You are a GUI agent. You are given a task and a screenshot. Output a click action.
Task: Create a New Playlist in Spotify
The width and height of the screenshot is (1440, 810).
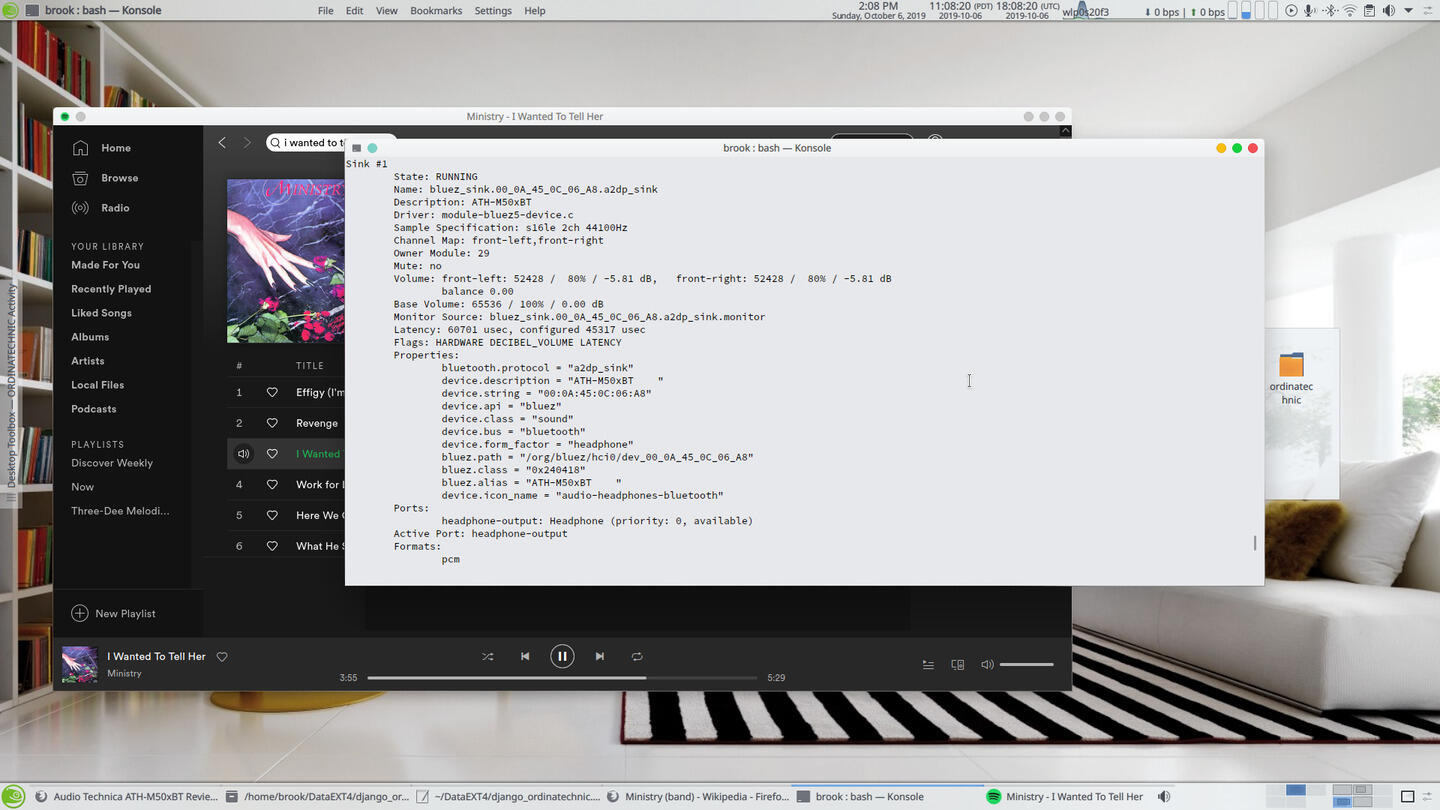click(113, 613)
